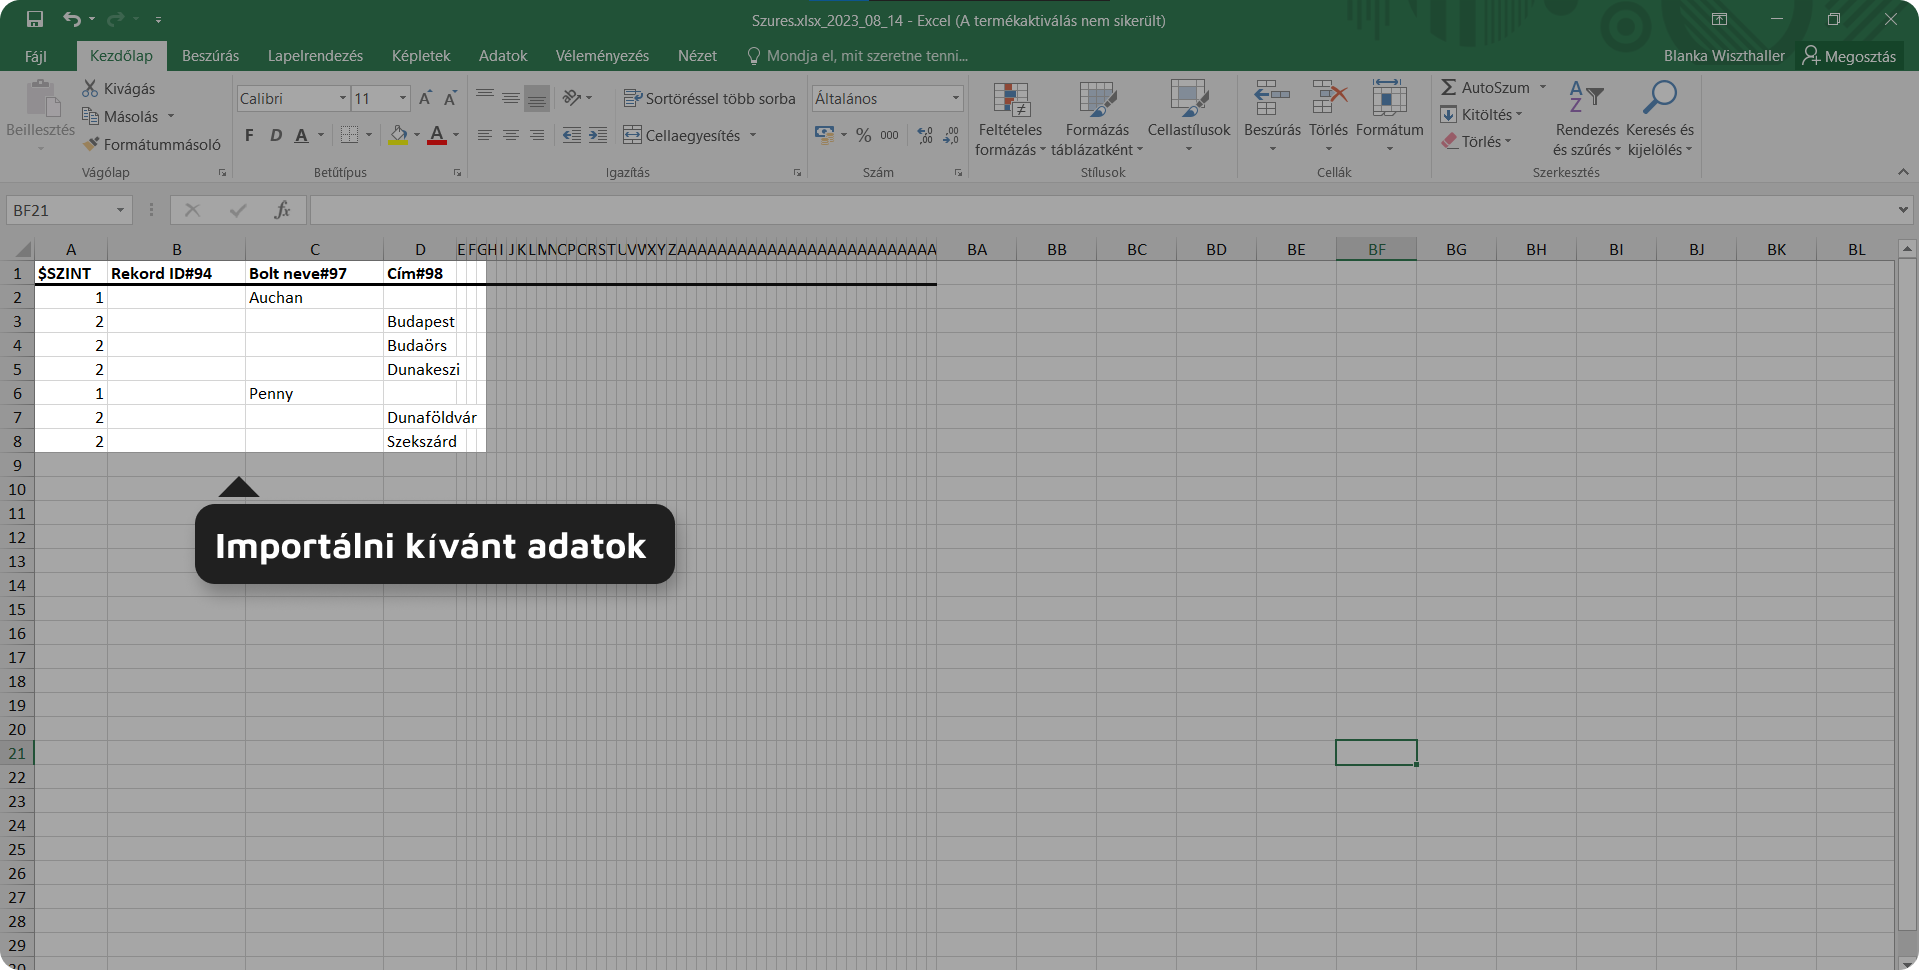Viewport: 1919px width, 970px height.
Task: Increase font size with large A icon
Action: click(425, 98)
